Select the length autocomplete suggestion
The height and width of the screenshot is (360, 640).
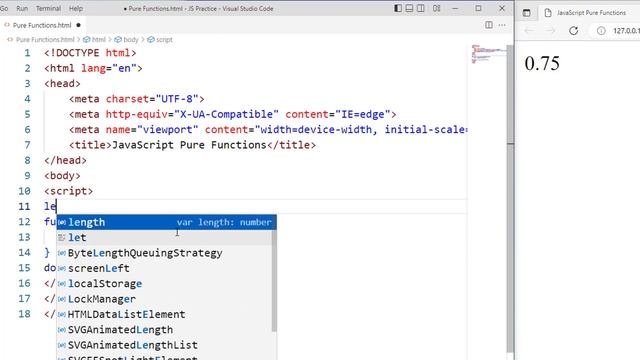coord(166,222)
